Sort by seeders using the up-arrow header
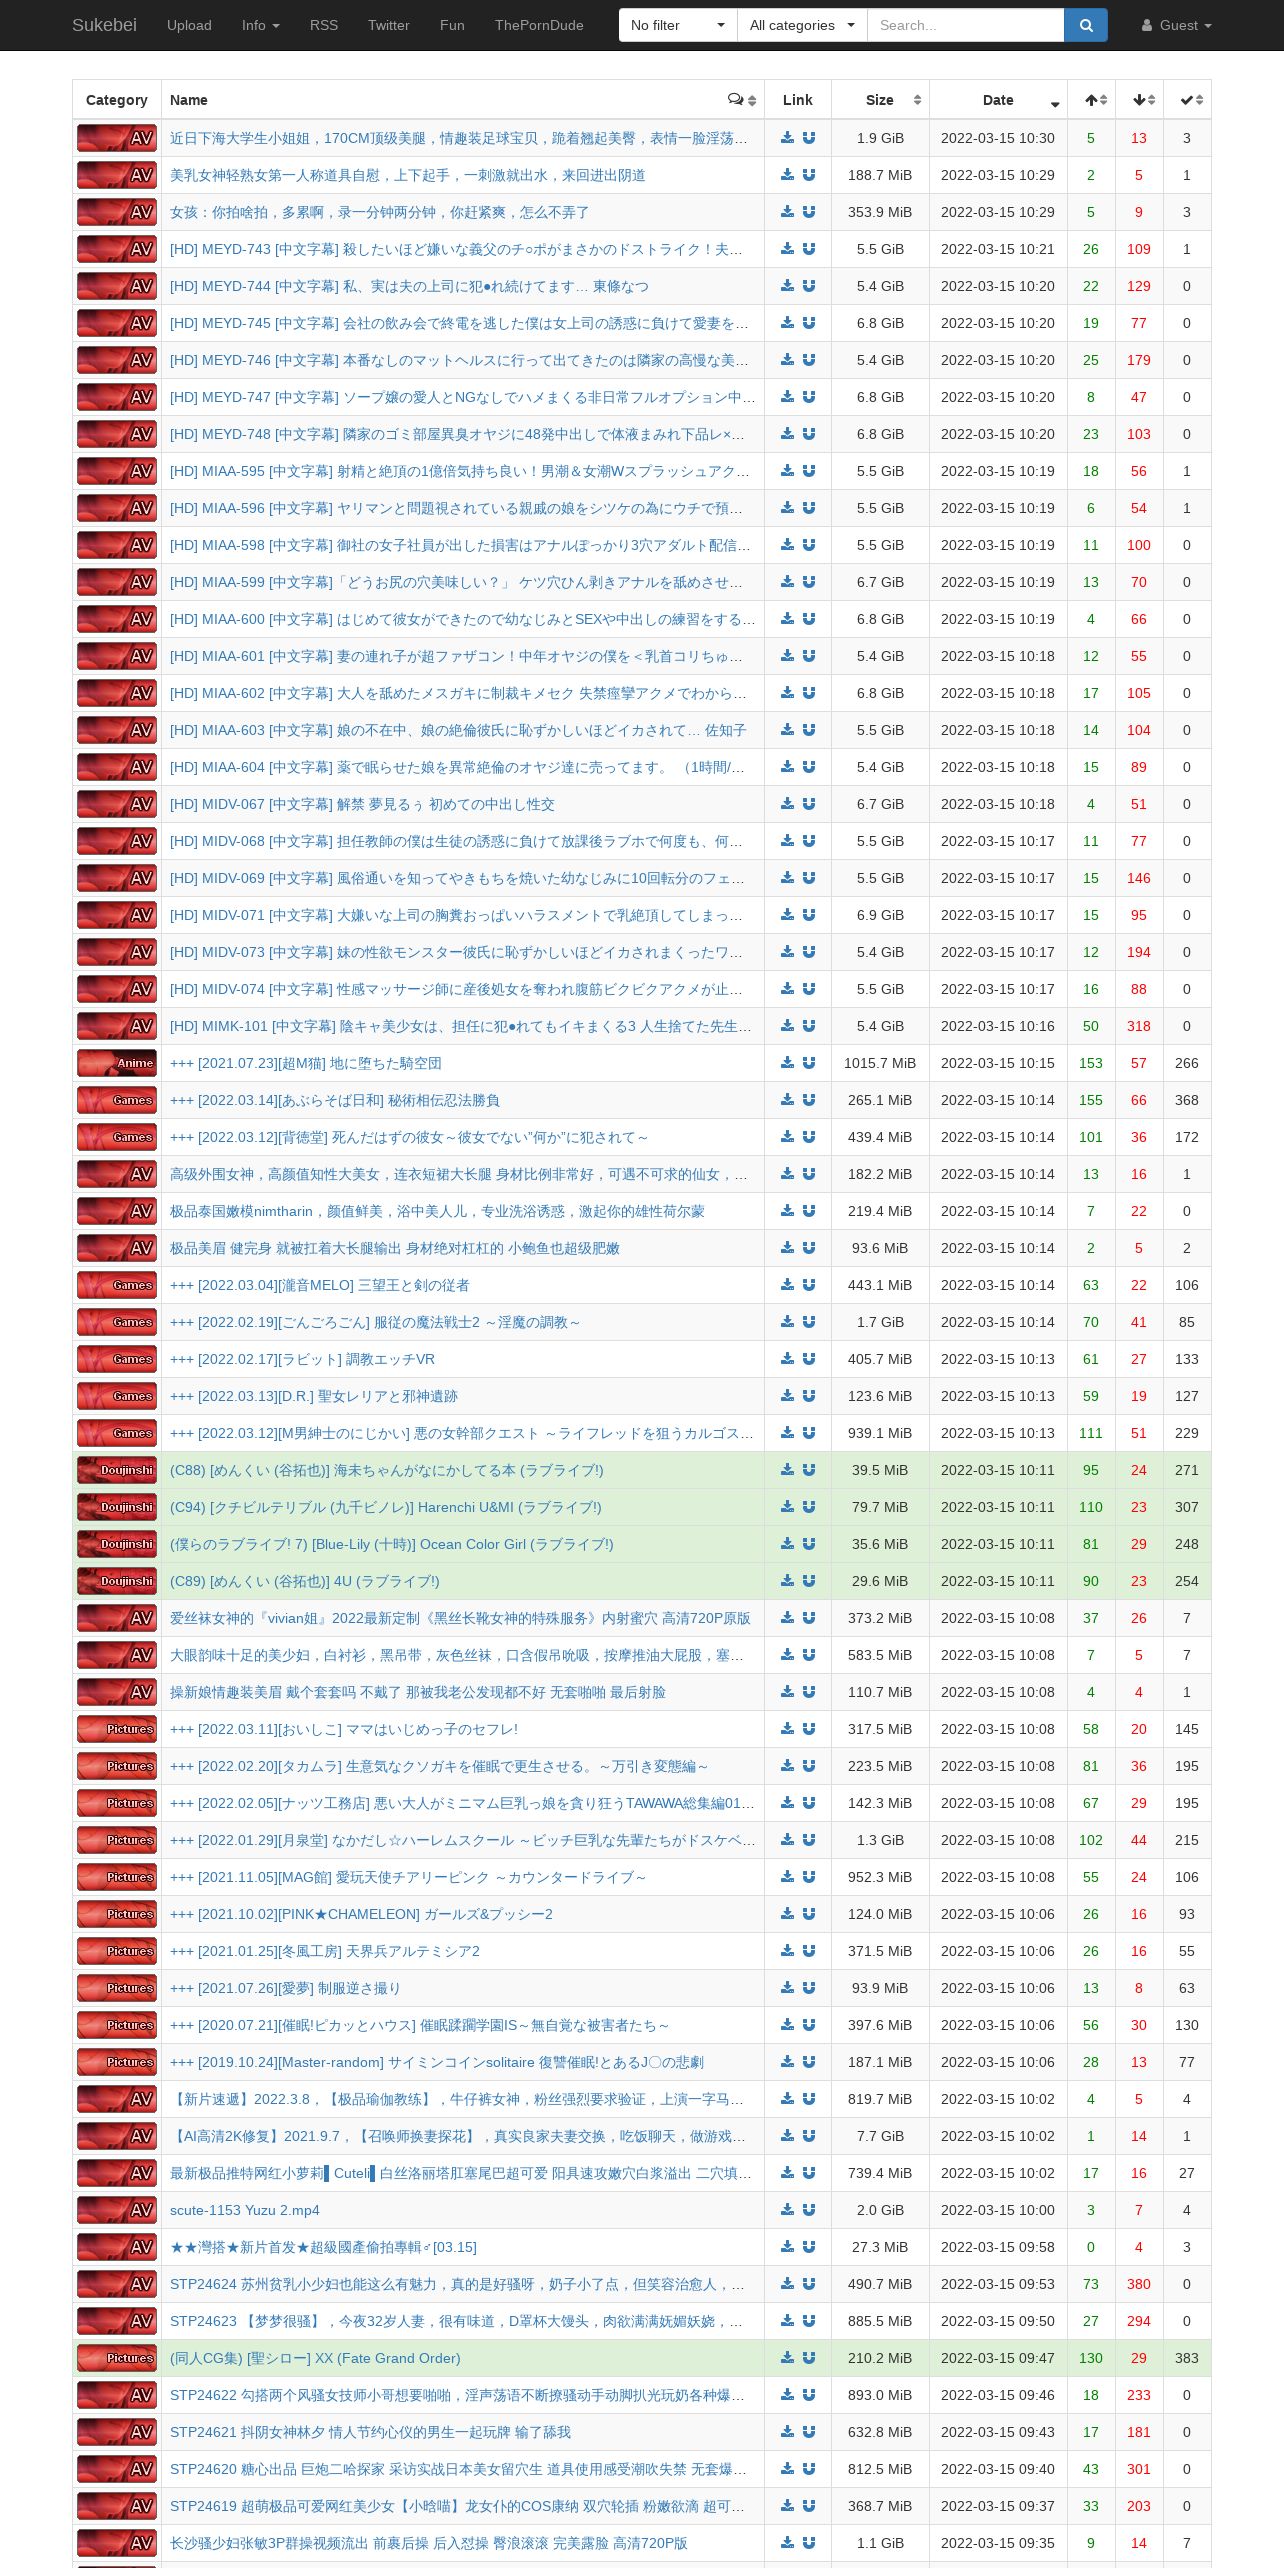Viewport: 1284px width, 2568px height. click(x=1091, y=100)
